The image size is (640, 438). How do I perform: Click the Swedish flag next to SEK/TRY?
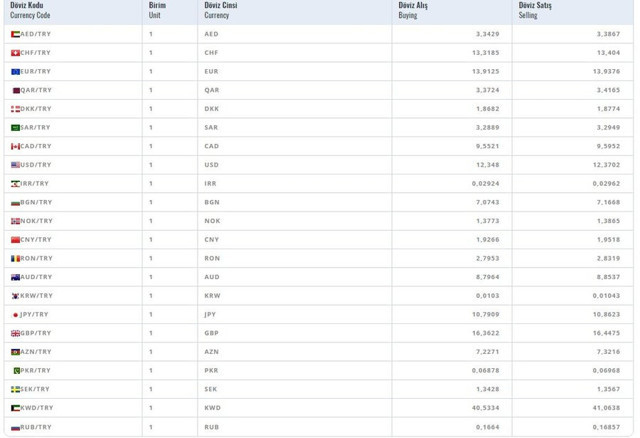coord(15,389)
